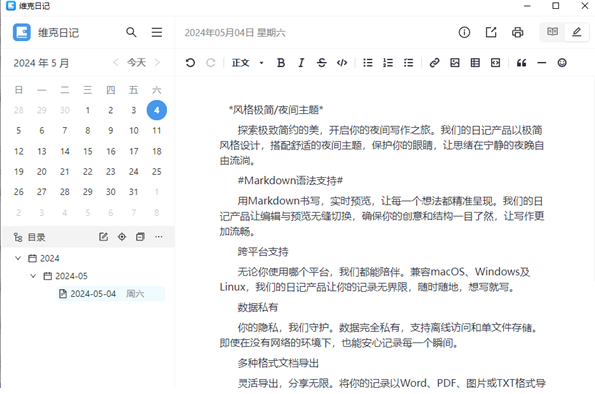
Task: Go to next month in calendar
Action: click(x=157, y=62)
